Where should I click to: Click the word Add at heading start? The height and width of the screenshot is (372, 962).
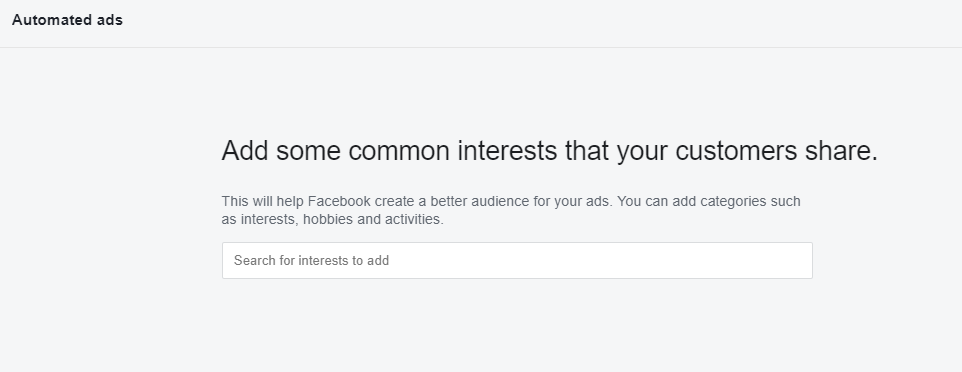245,150
